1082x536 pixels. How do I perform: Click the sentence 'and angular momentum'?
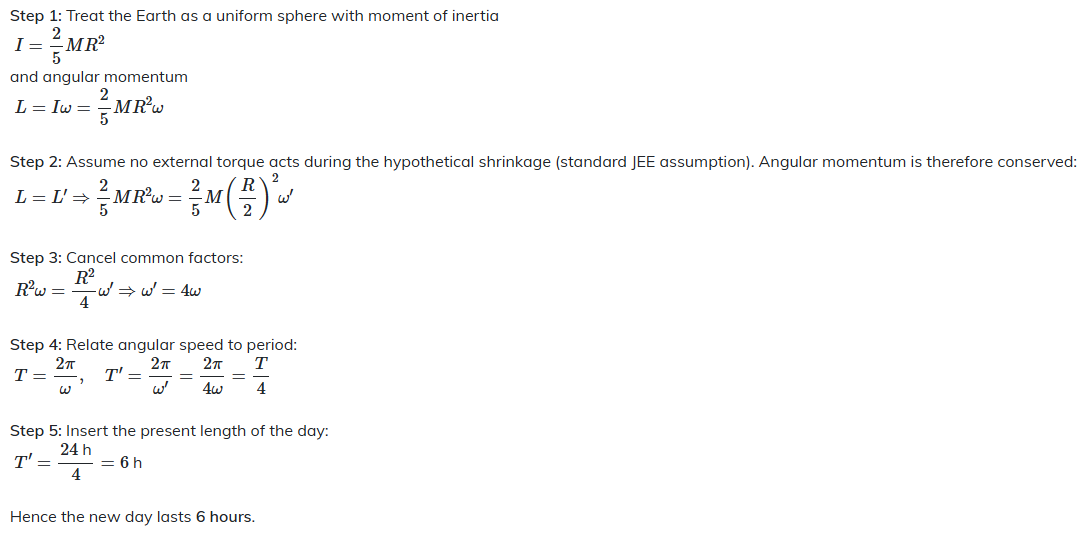pos(99,77)
